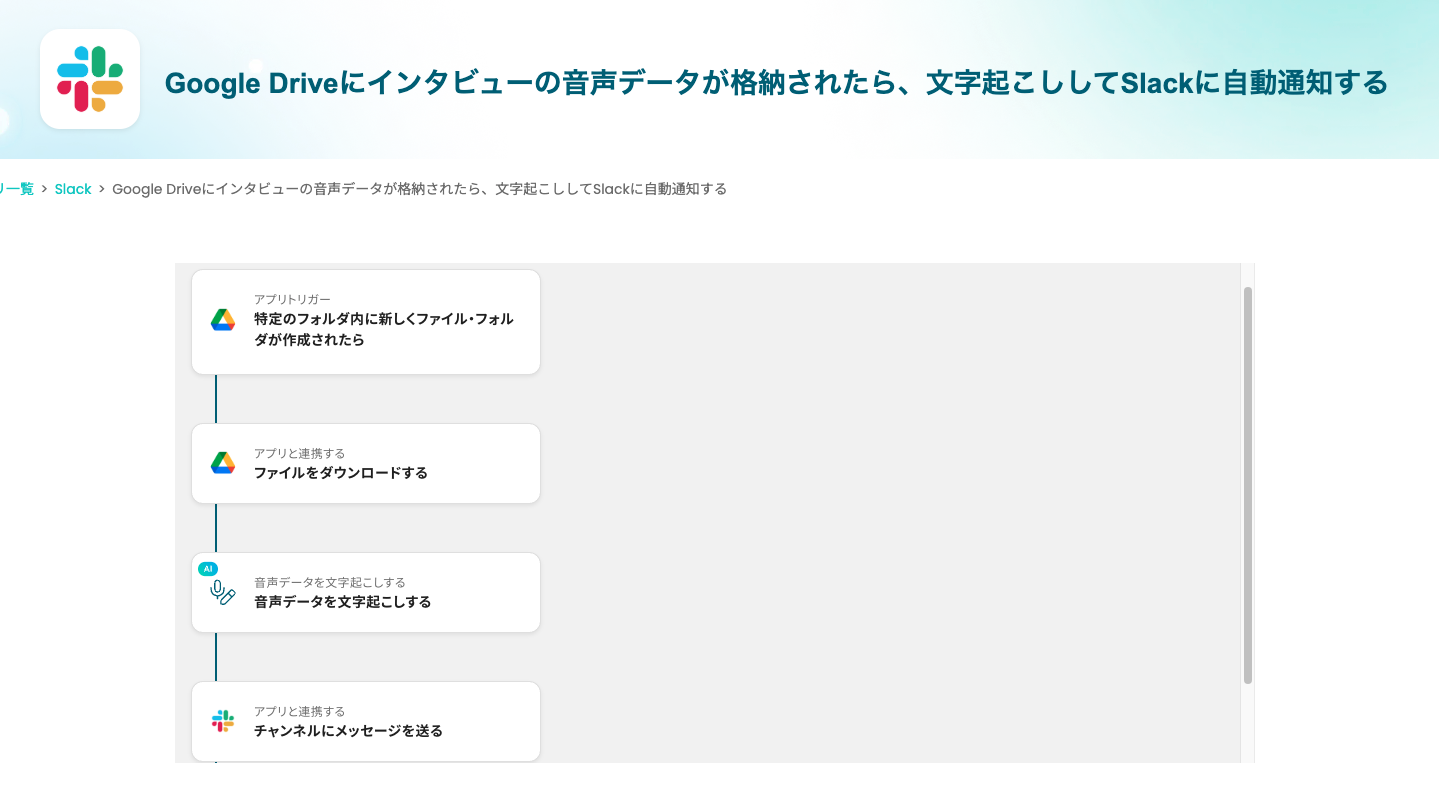Click the workflow title heading at the top

coord(776,83)
